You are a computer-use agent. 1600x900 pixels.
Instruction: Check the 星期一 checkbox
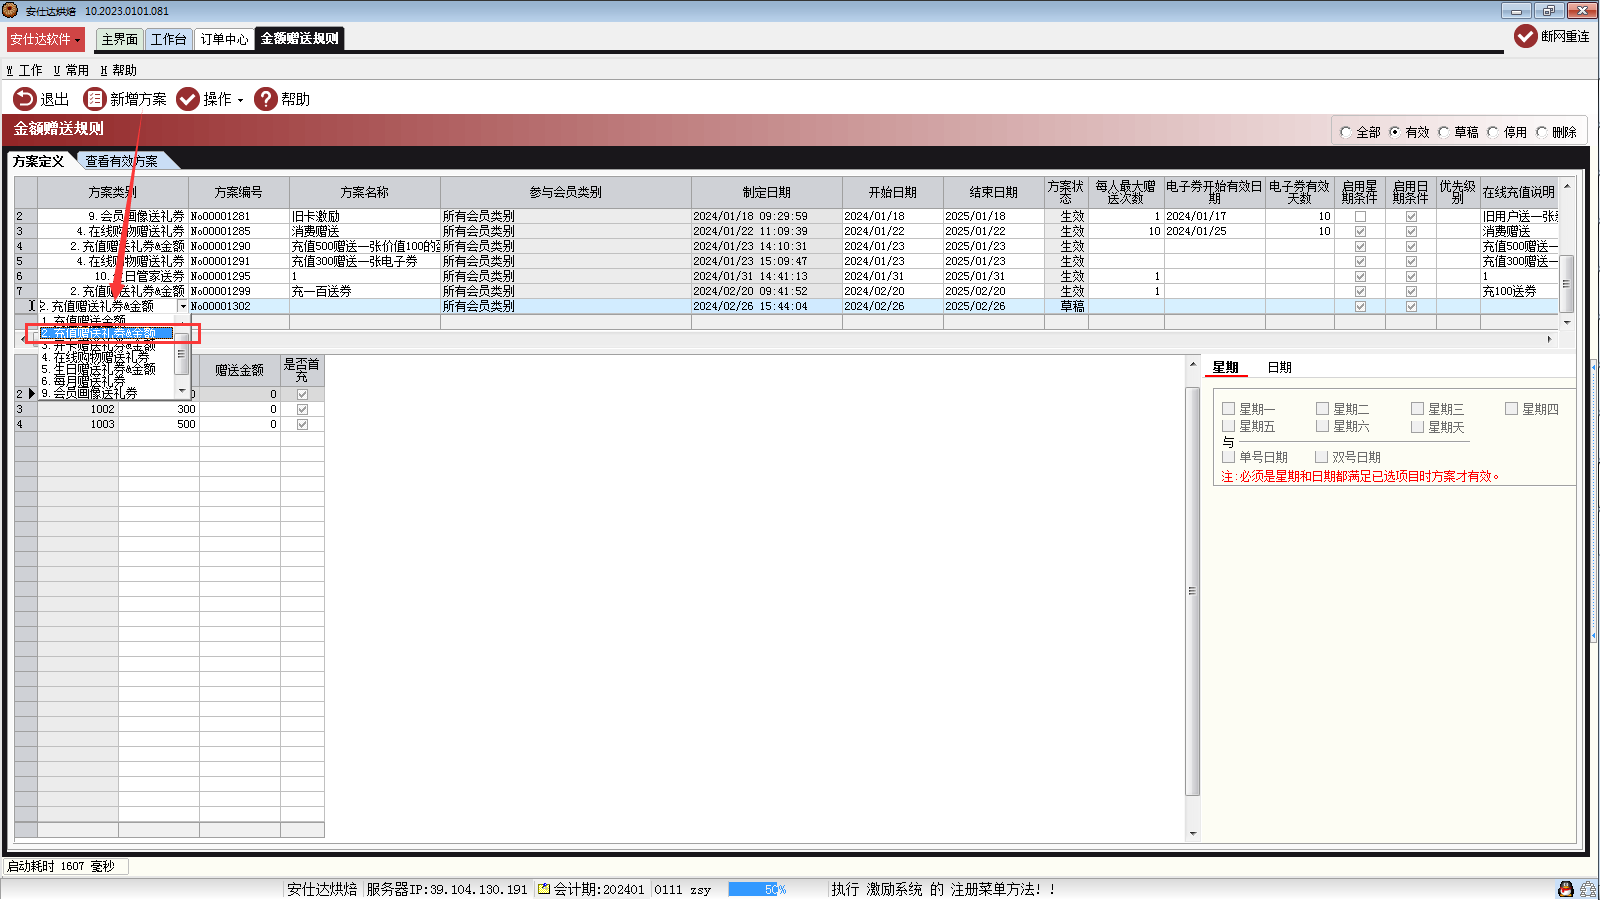point(1229,409)
